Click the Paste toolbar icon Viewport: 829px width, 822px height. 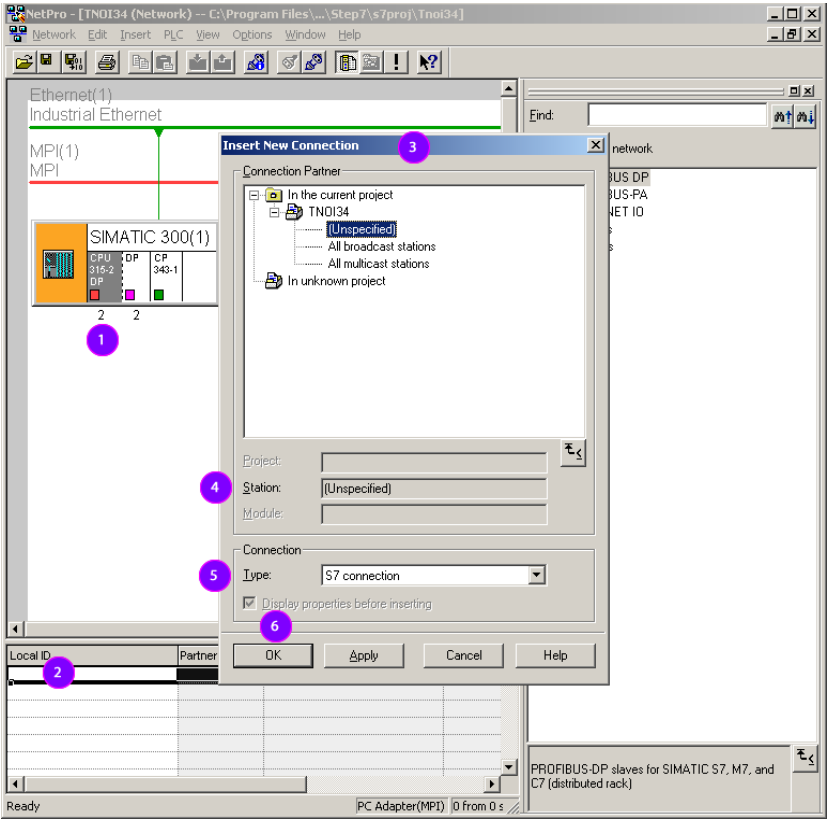coord(164,62)
